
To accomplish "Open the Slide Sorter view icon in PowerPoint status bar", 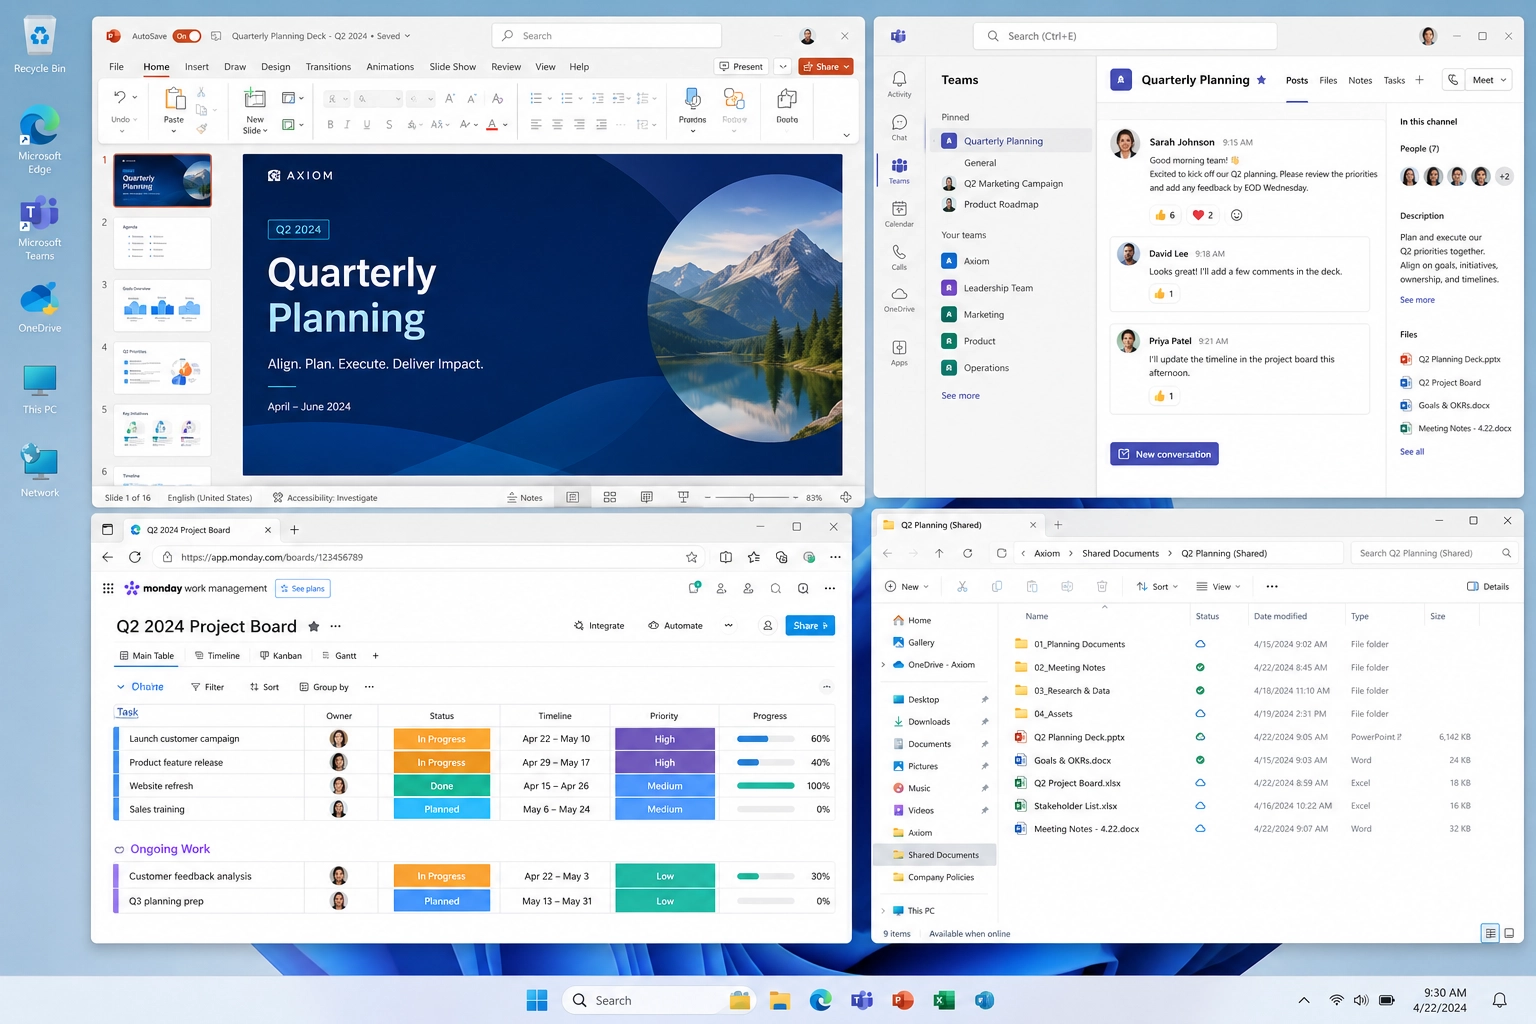I will (610, 497).
